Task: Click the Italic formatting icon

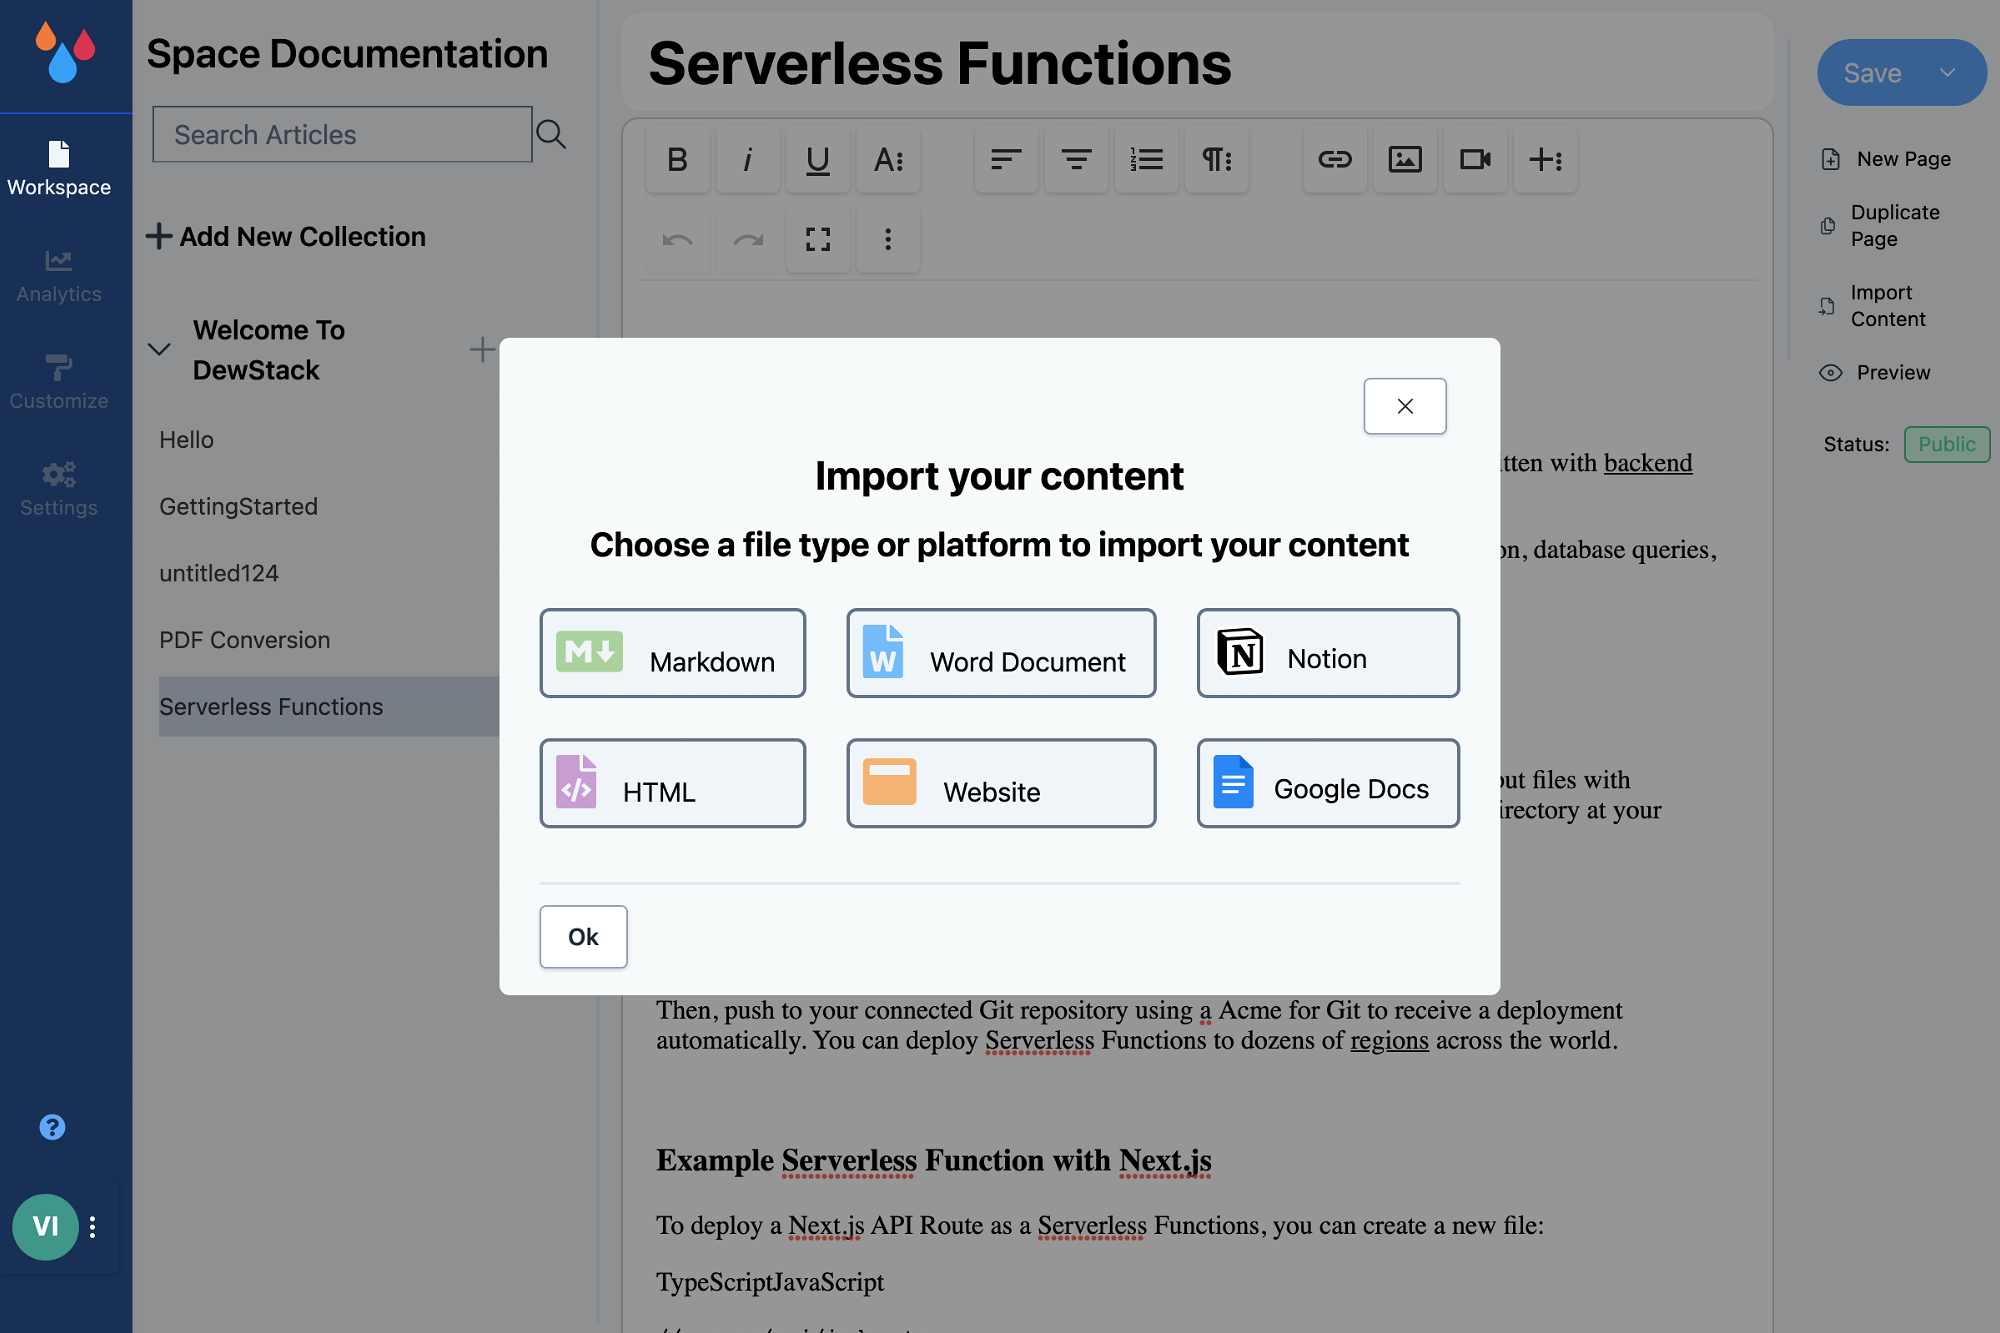Action: click(x=746, y=158)
